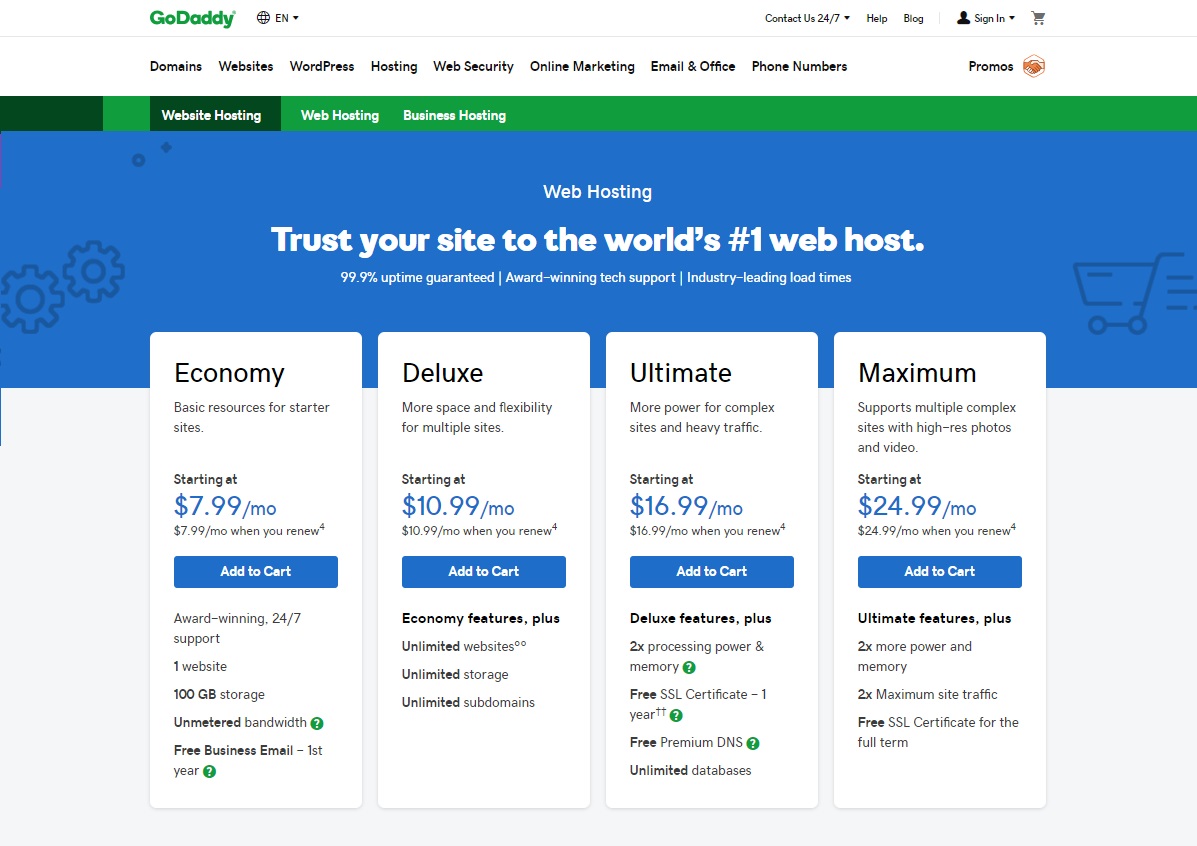Viewport: 1197px width, 846px height.
Task: Click help icon beside Free SSL Certificate
Action: [676, 715]
